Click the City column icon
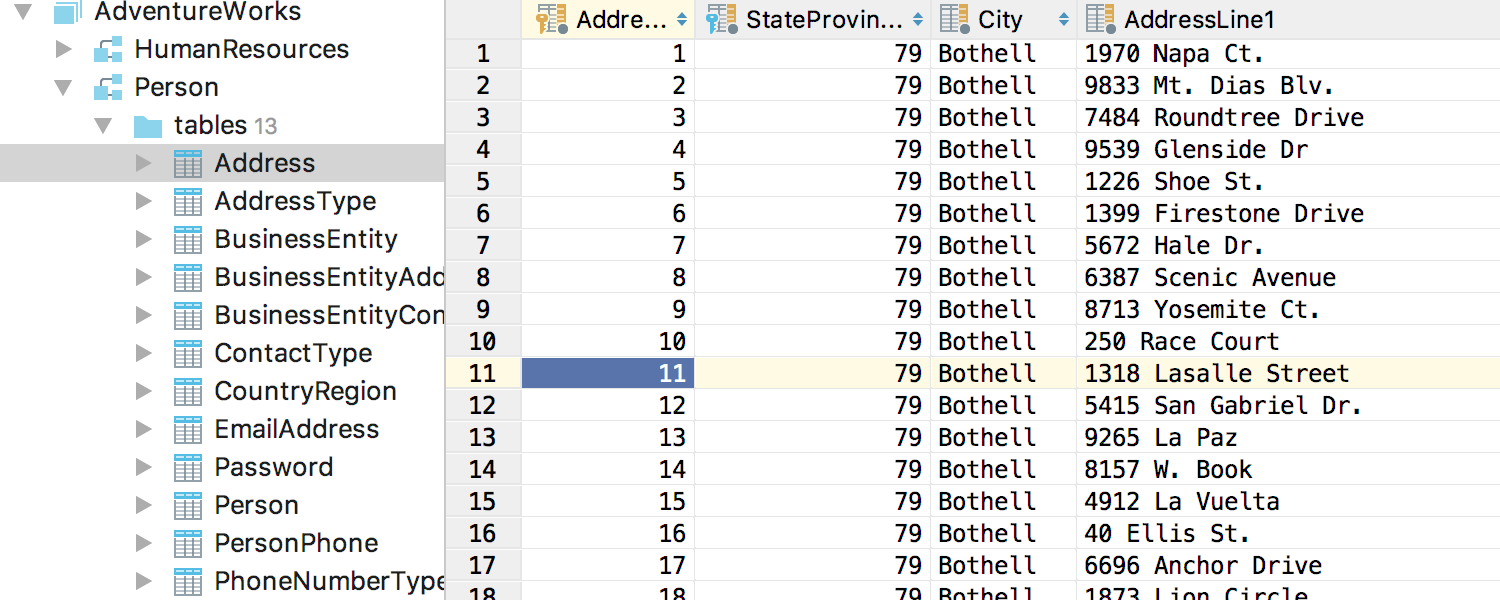Viewport: 1500px width, 600px height. click(x=955, y=19)
